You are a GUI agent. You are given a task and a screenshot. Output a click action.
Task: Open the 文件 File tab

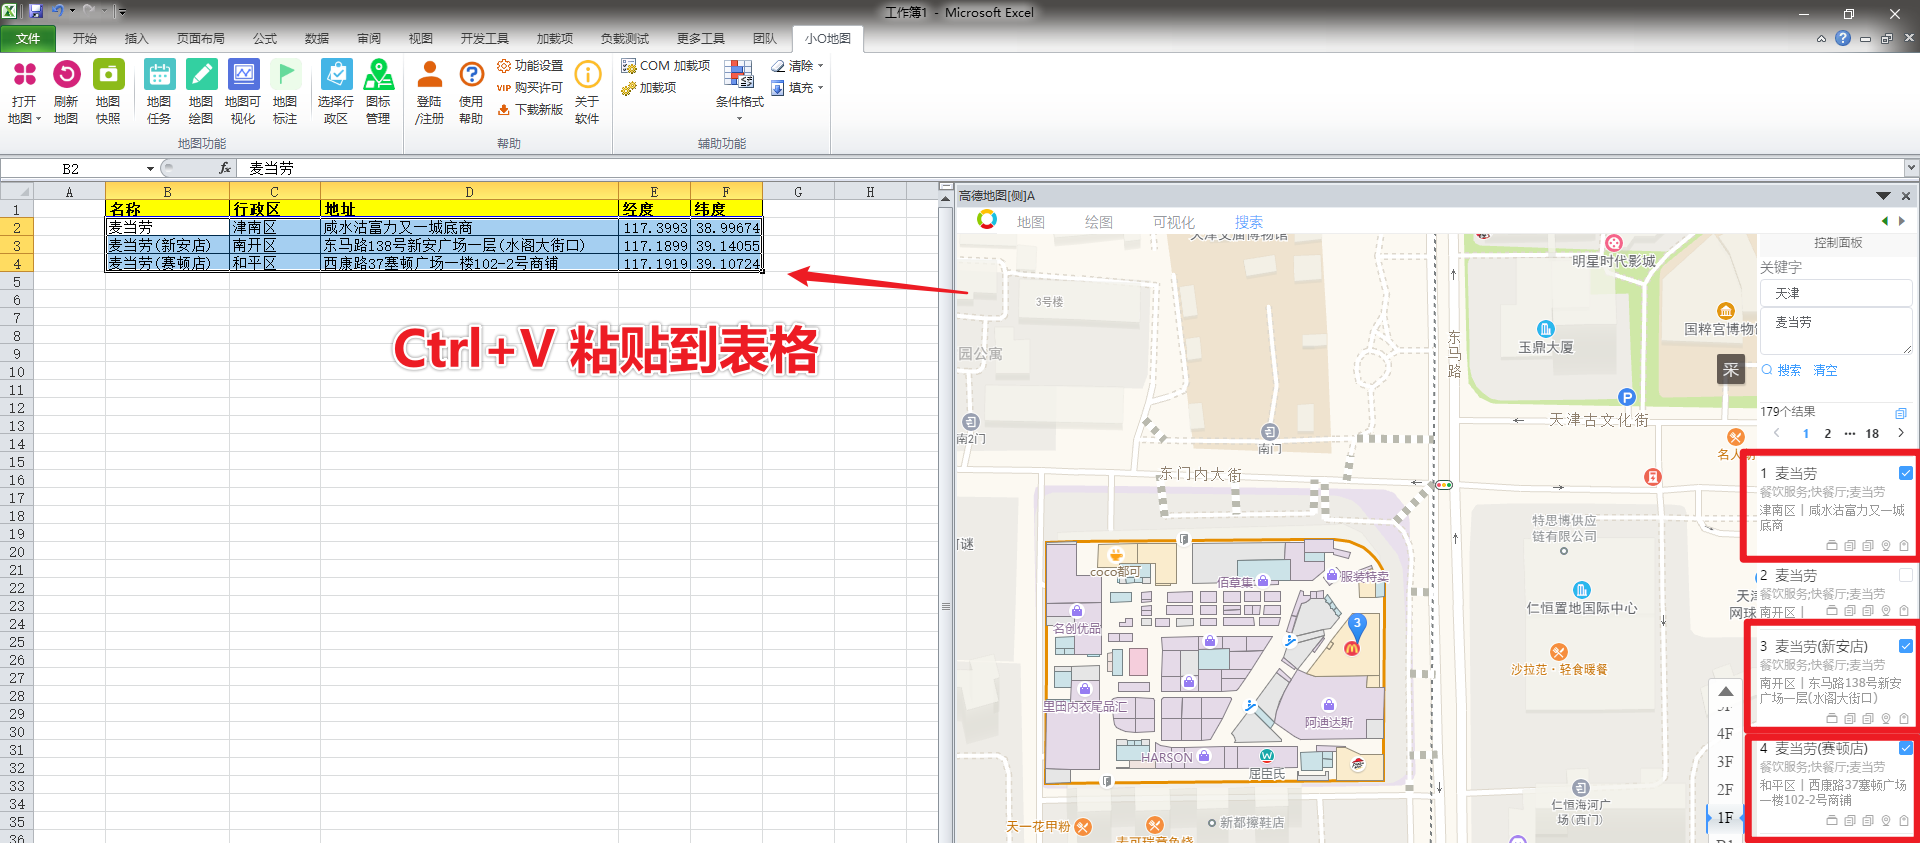(28, 38)
